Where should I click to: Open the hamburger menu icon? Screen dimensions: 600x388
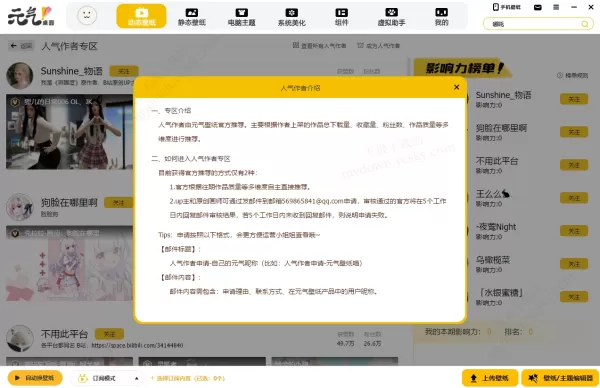tap(556, 7)
